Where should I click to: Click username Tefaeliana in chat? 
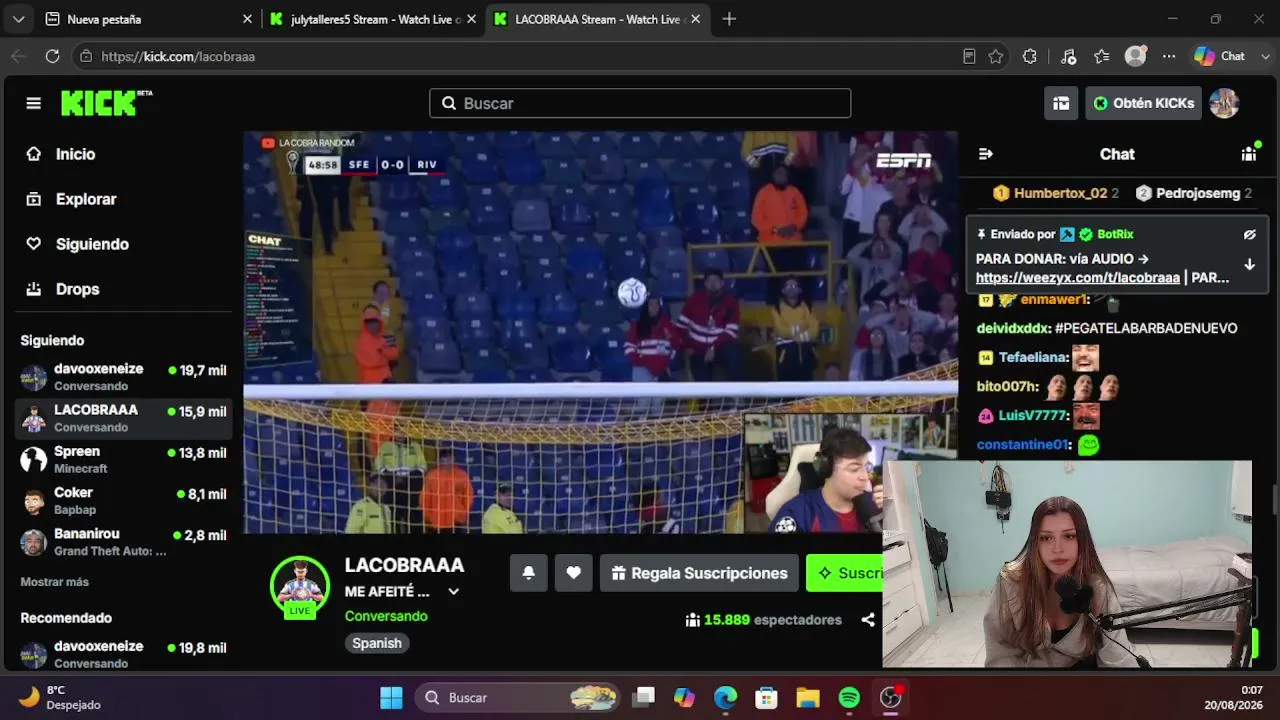[1033, 358]
